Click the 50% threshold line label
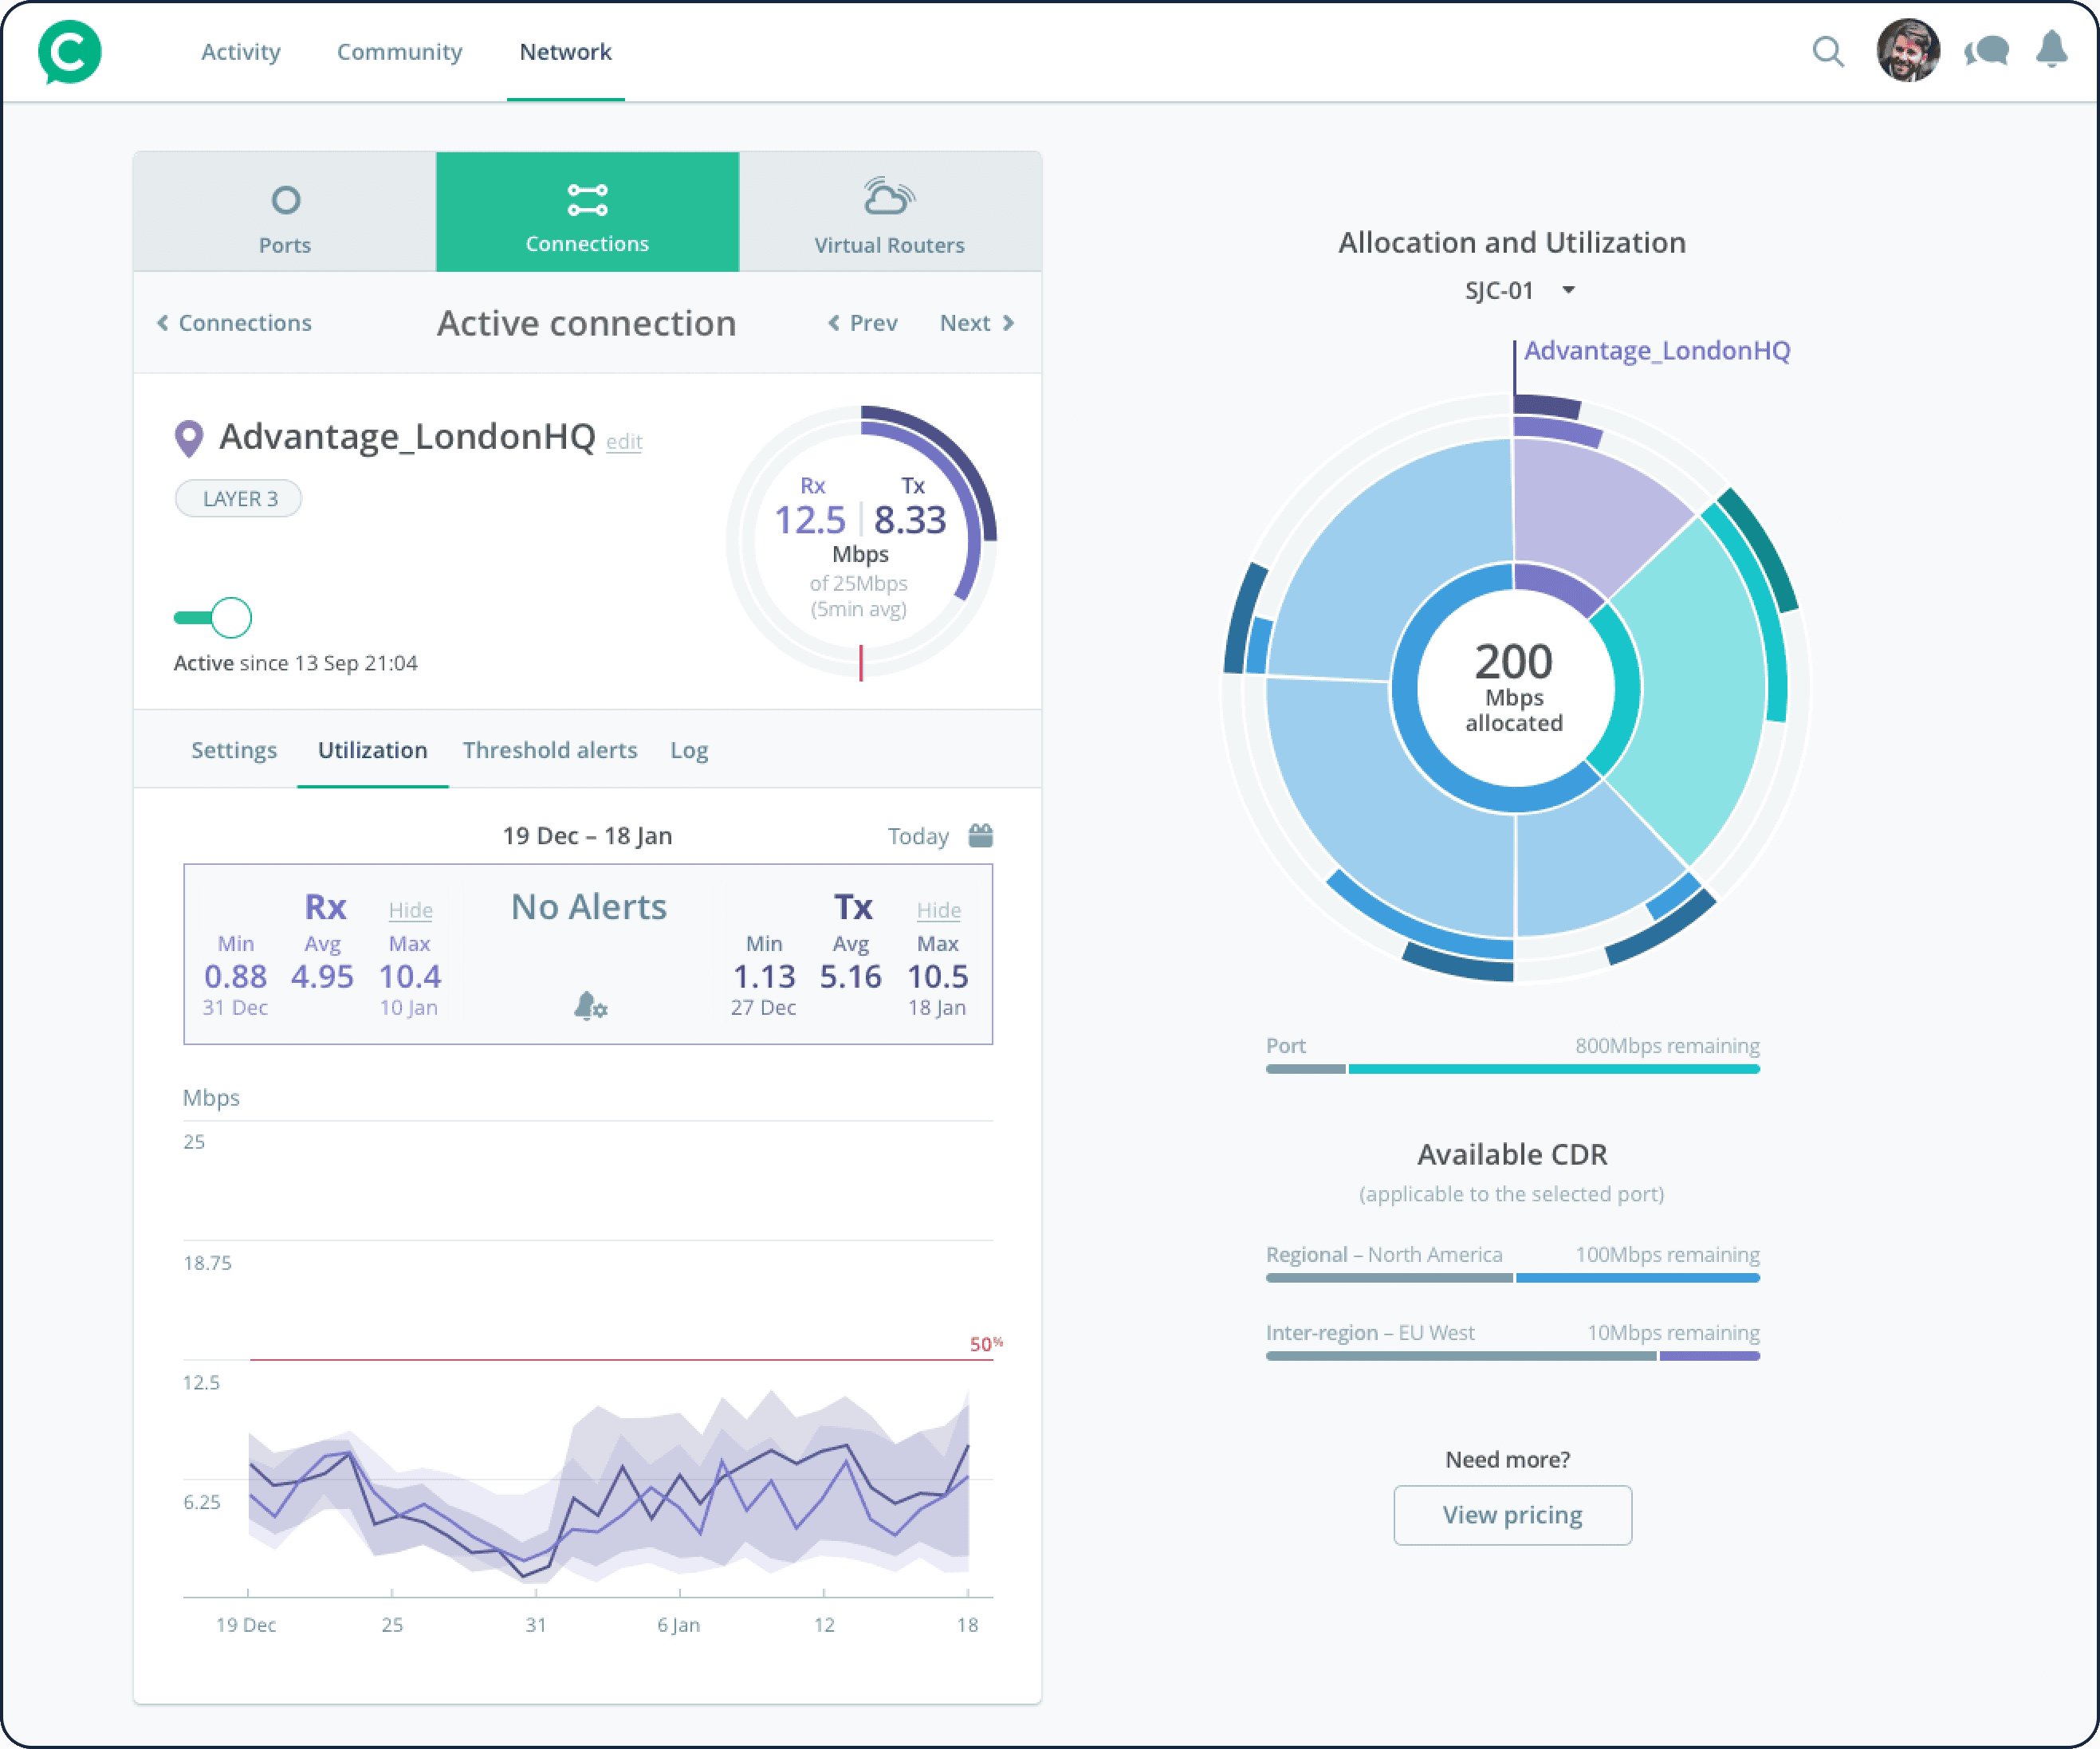 coord(986,1344)
